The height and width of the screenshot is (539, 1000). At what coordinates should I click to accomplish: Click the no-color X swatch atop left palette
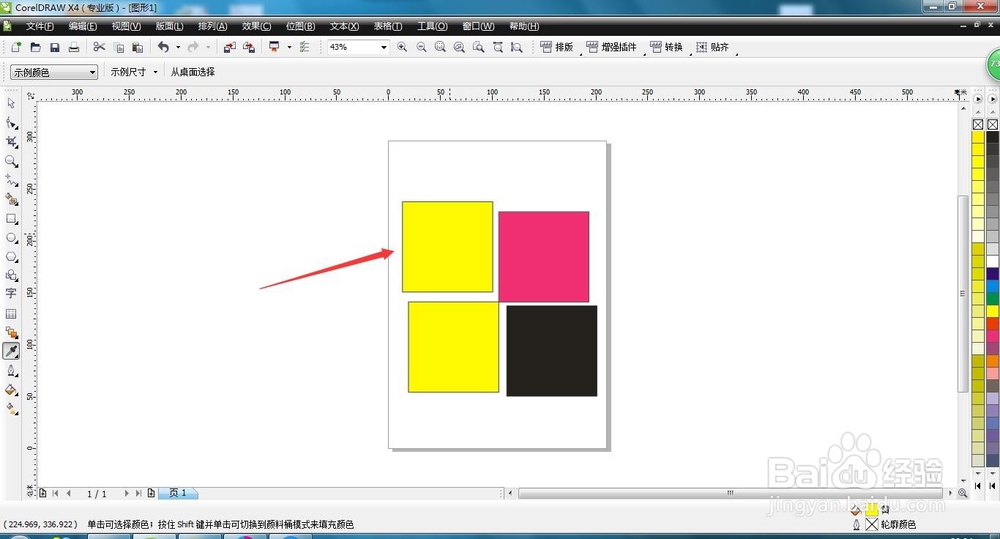(978, 124)
